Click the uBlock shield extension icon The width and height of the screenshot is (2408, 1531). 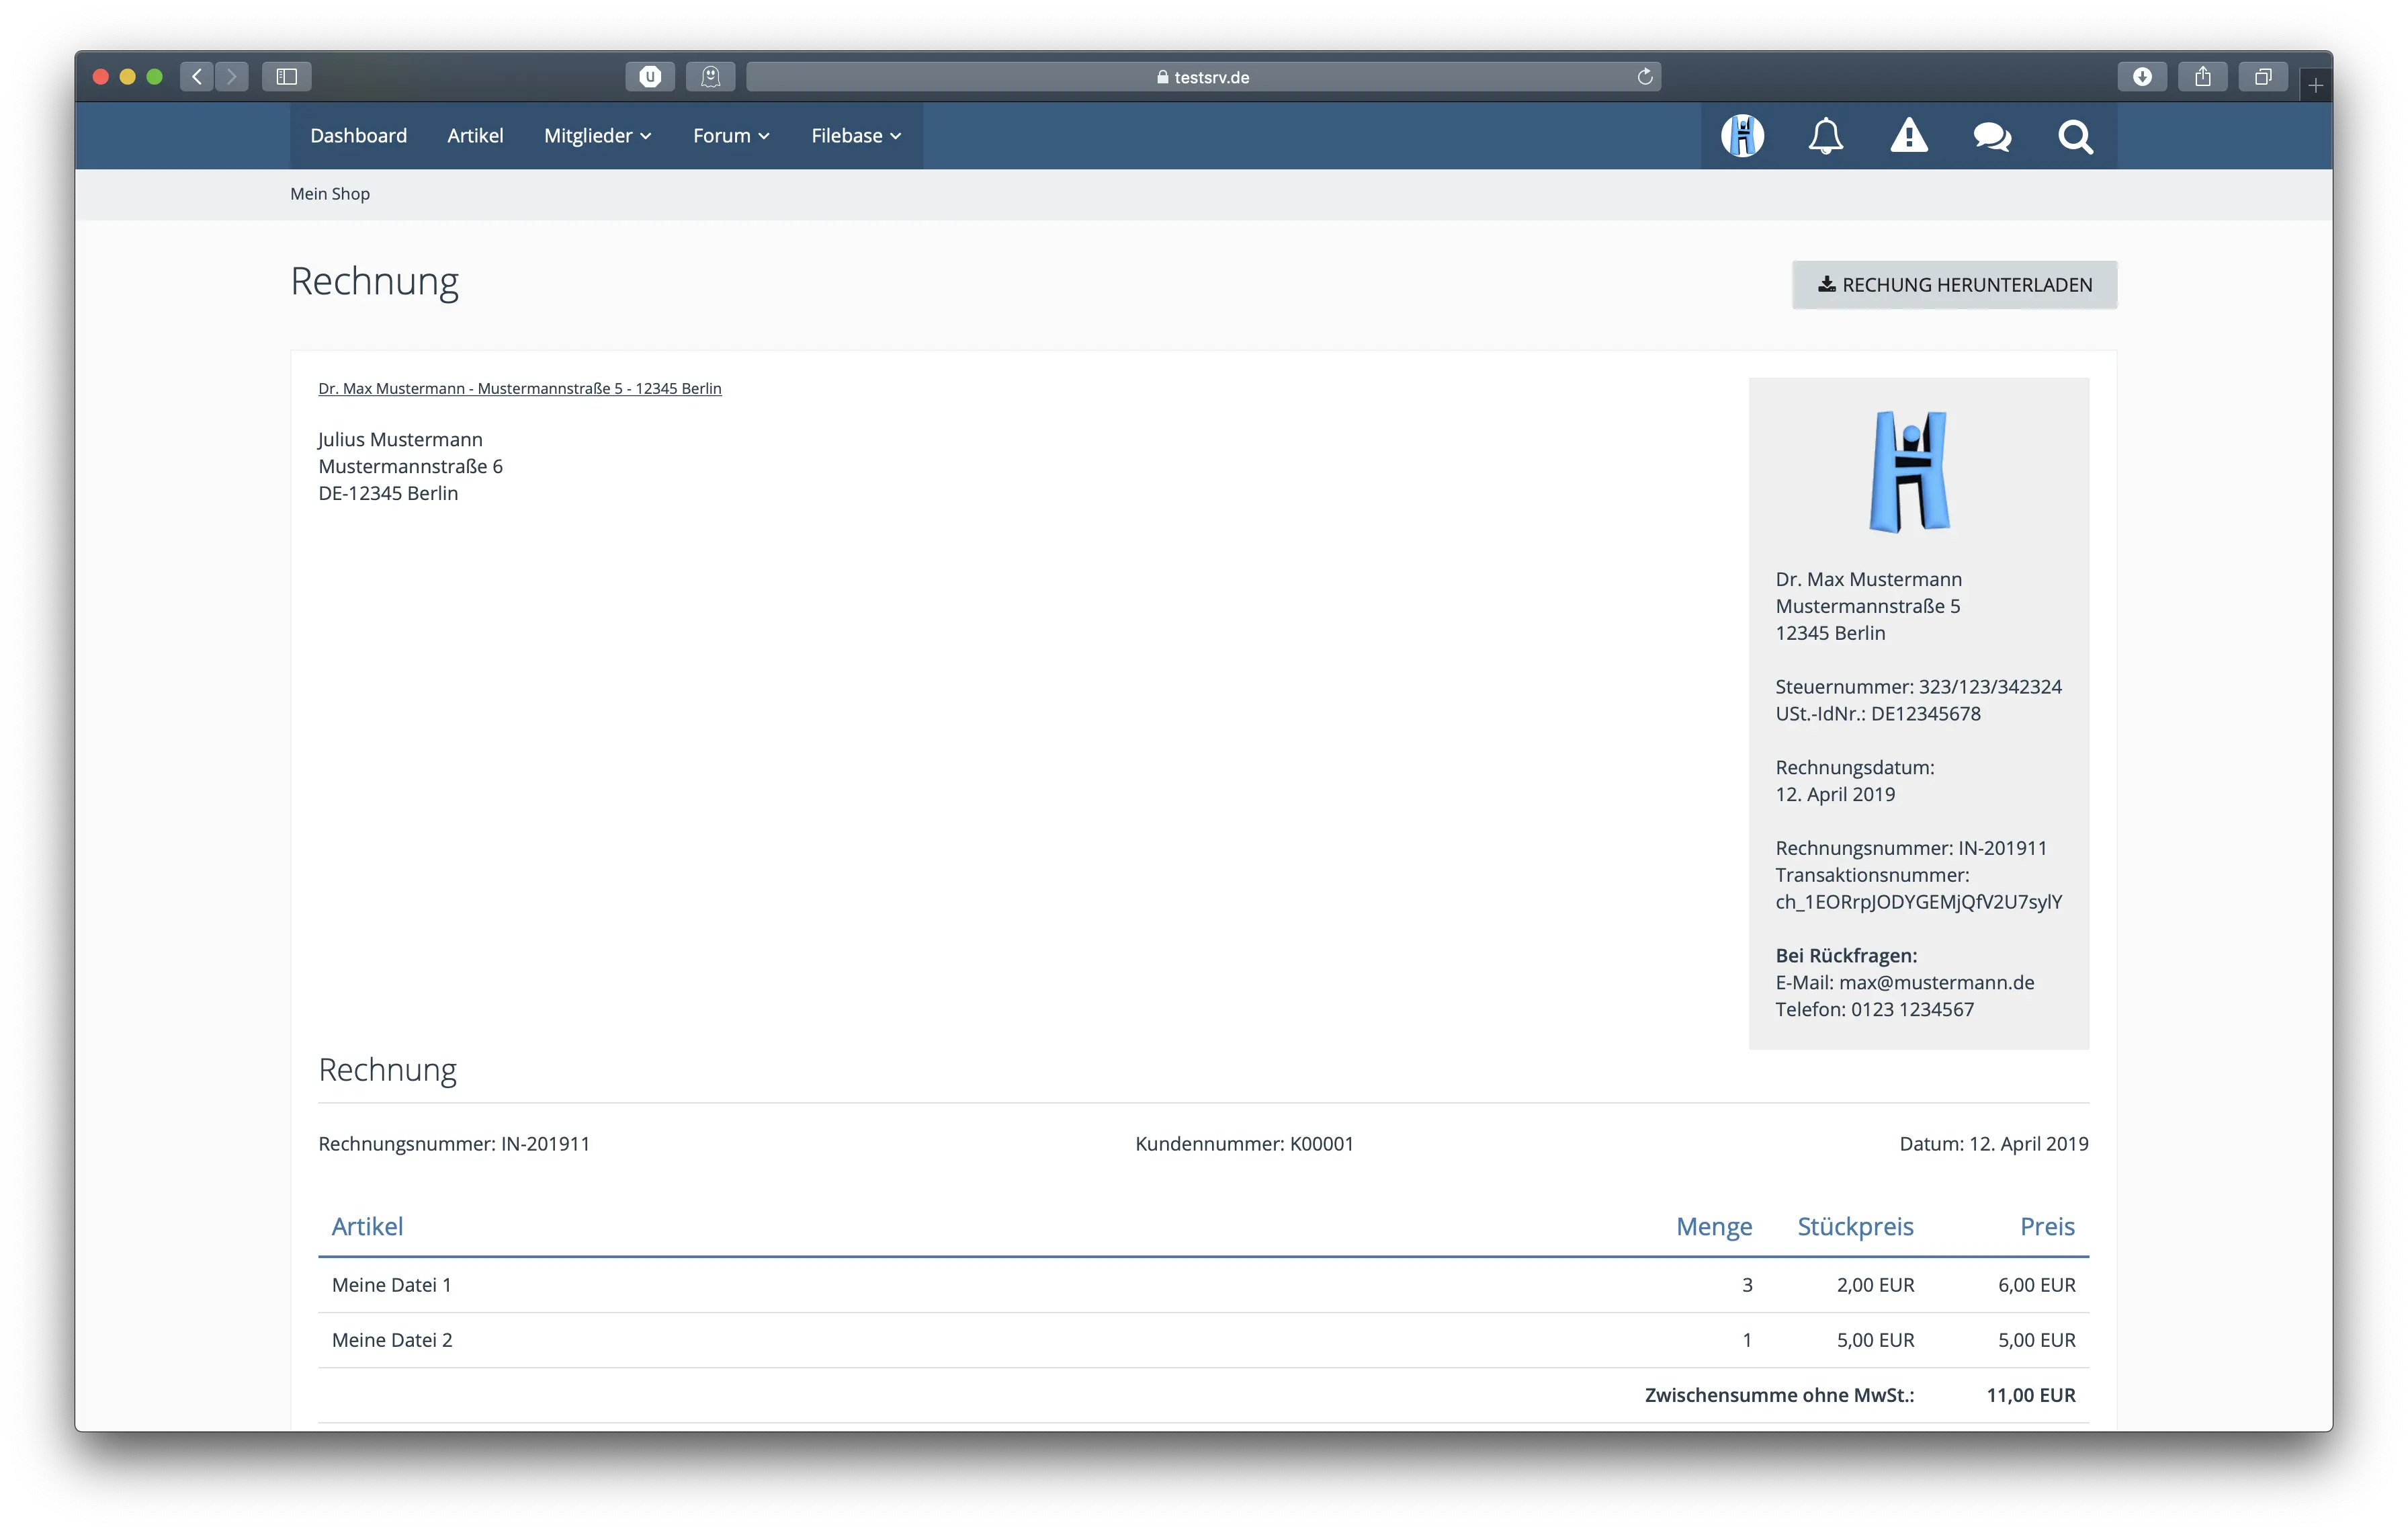point(650,77)
